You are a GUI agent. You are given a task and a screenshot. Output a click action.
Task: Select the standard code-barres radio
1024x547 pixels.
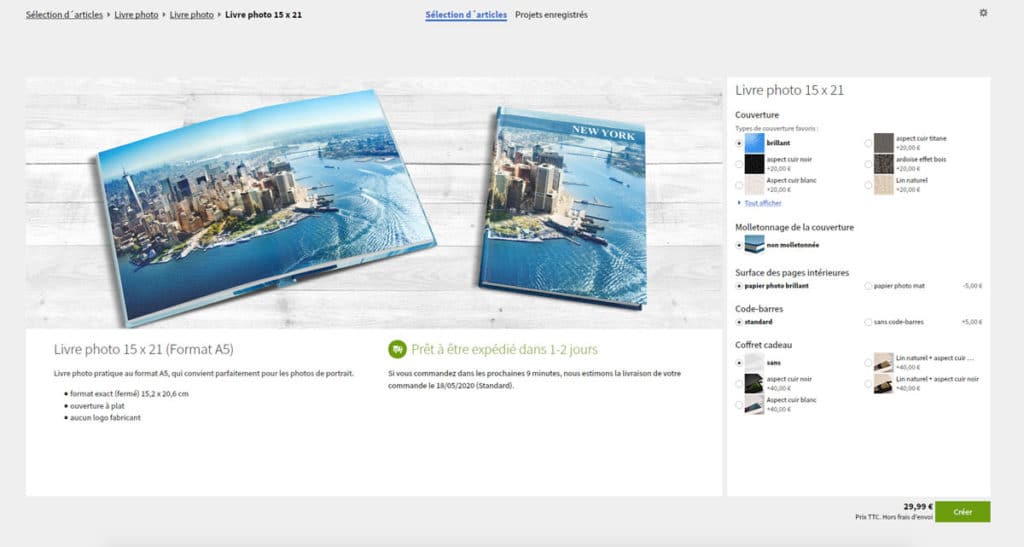coord(739,322)
